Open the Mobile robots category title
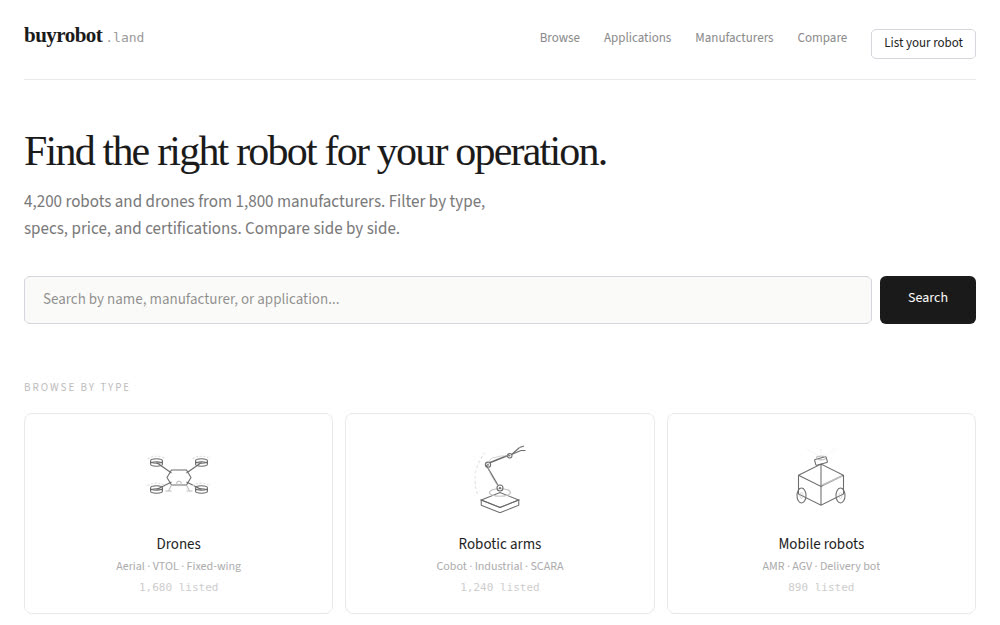The height and width of the screenshot is (625, 1000). coord(821,544)
